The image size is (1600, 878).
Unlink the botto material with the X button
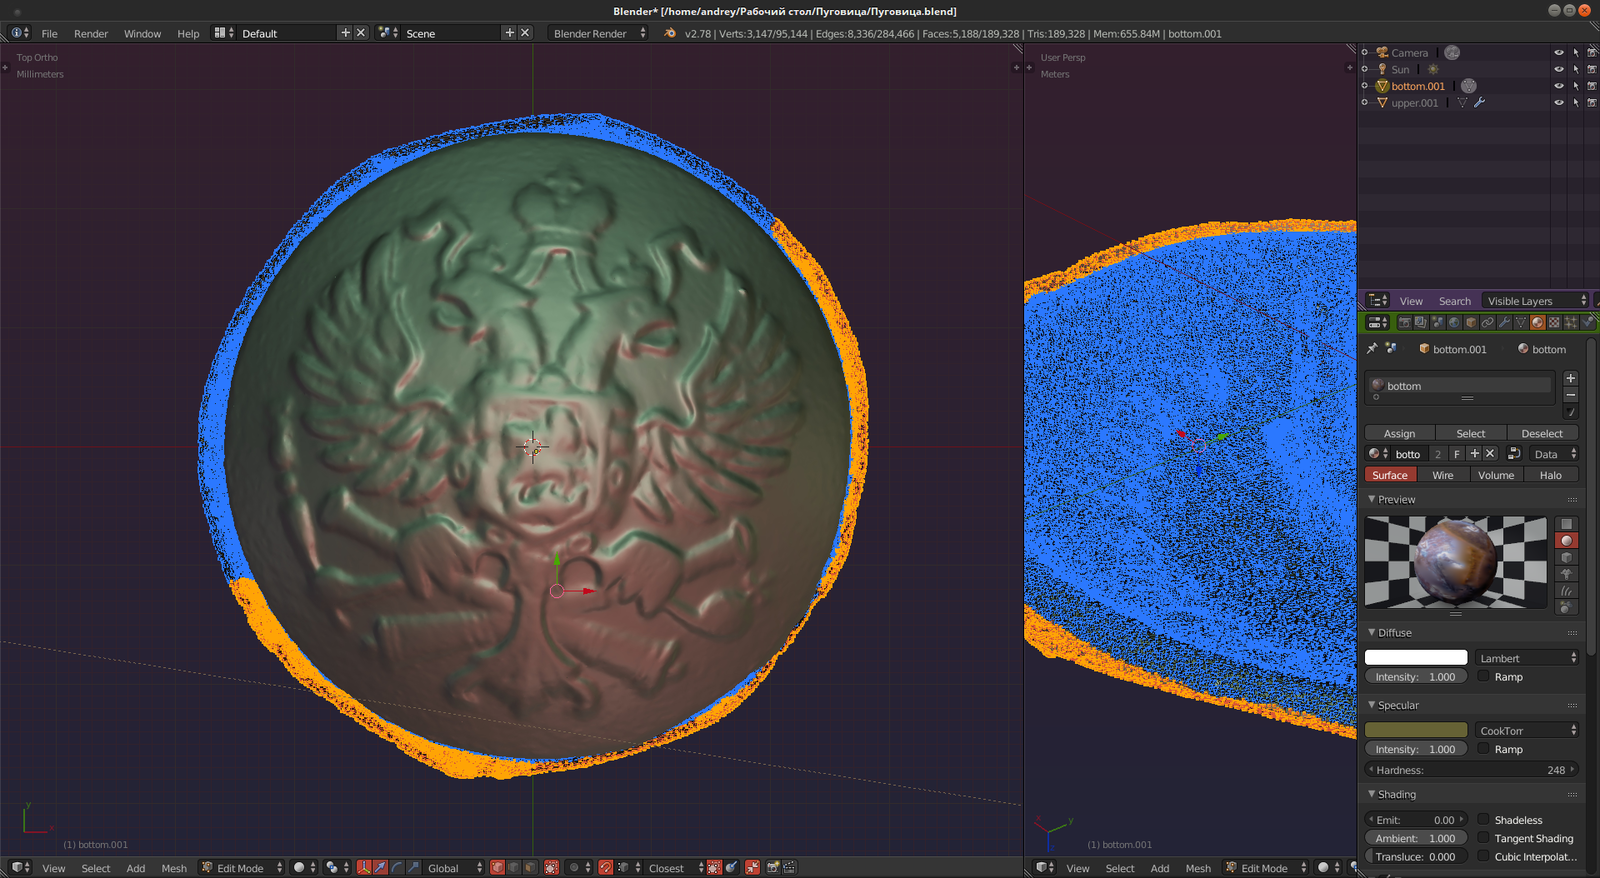coord(1490,454)
